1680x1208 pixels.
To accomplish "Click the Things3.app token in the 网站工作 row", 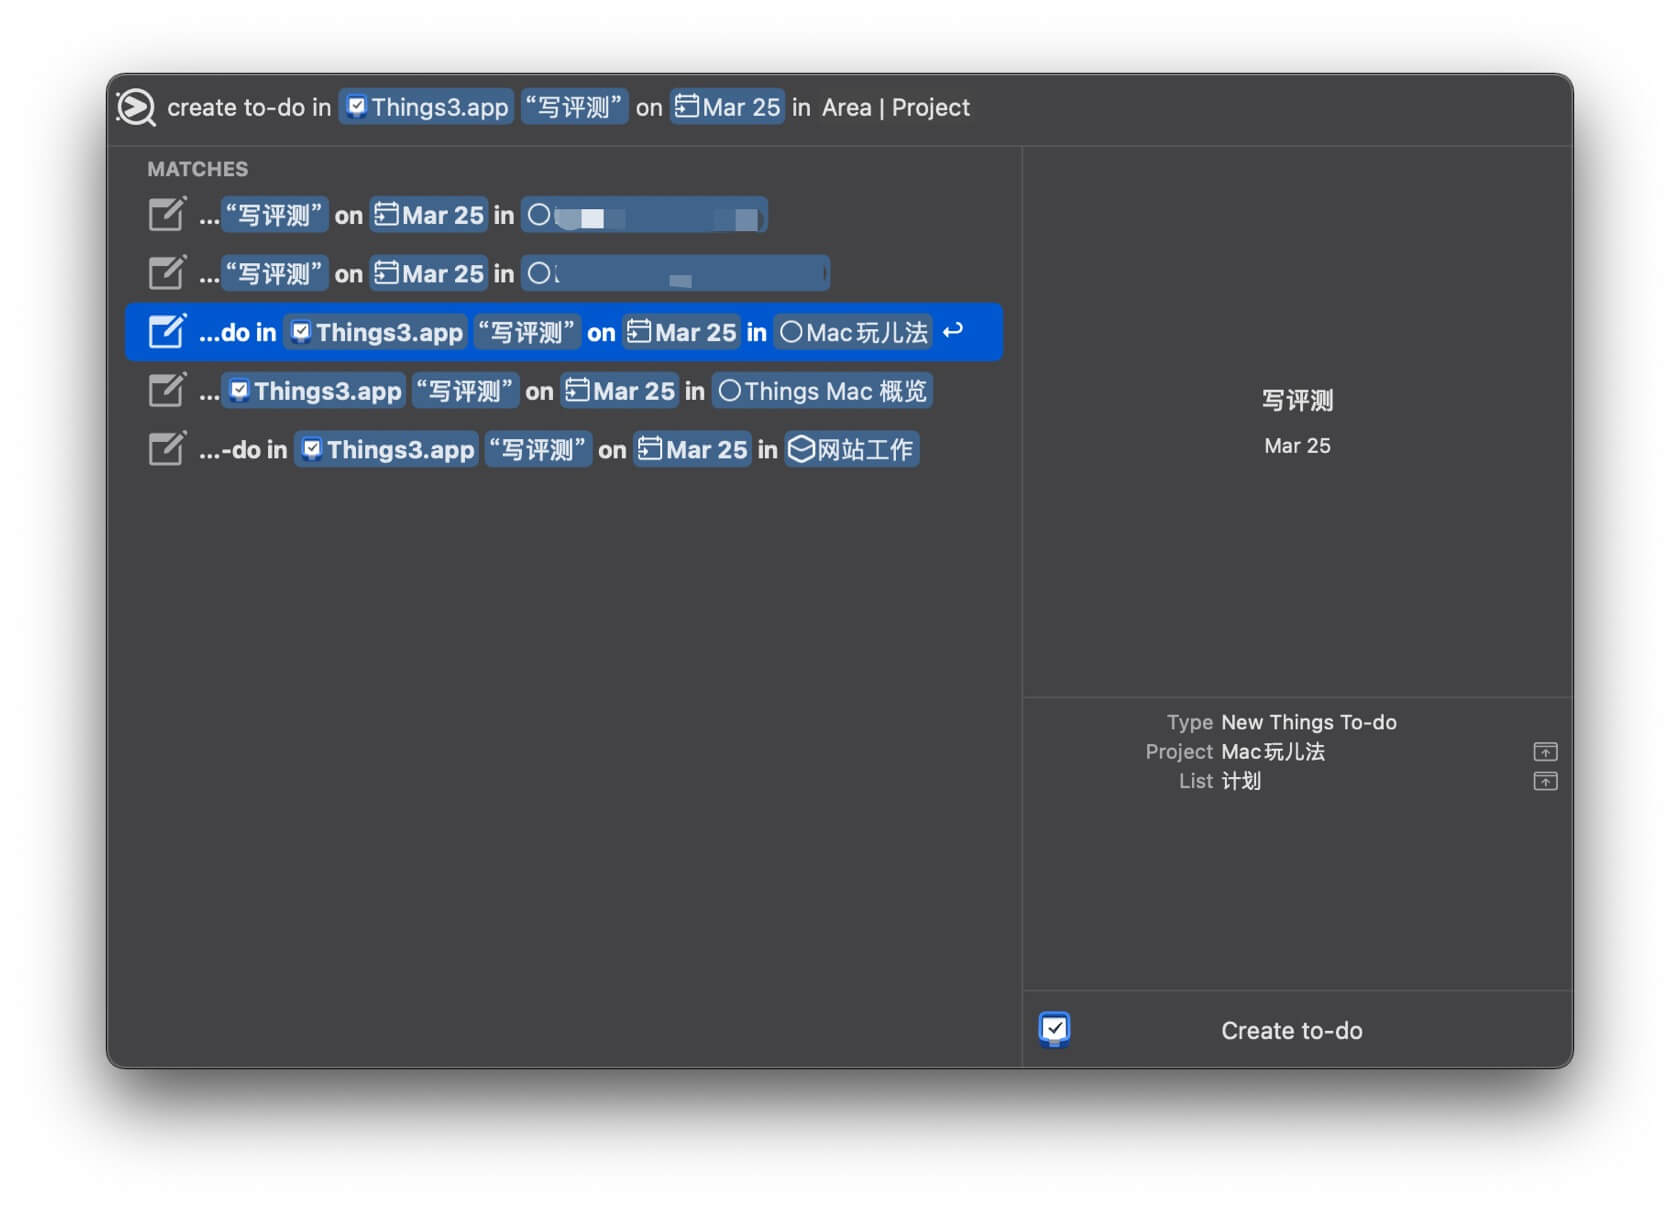I will pos(387,449).
